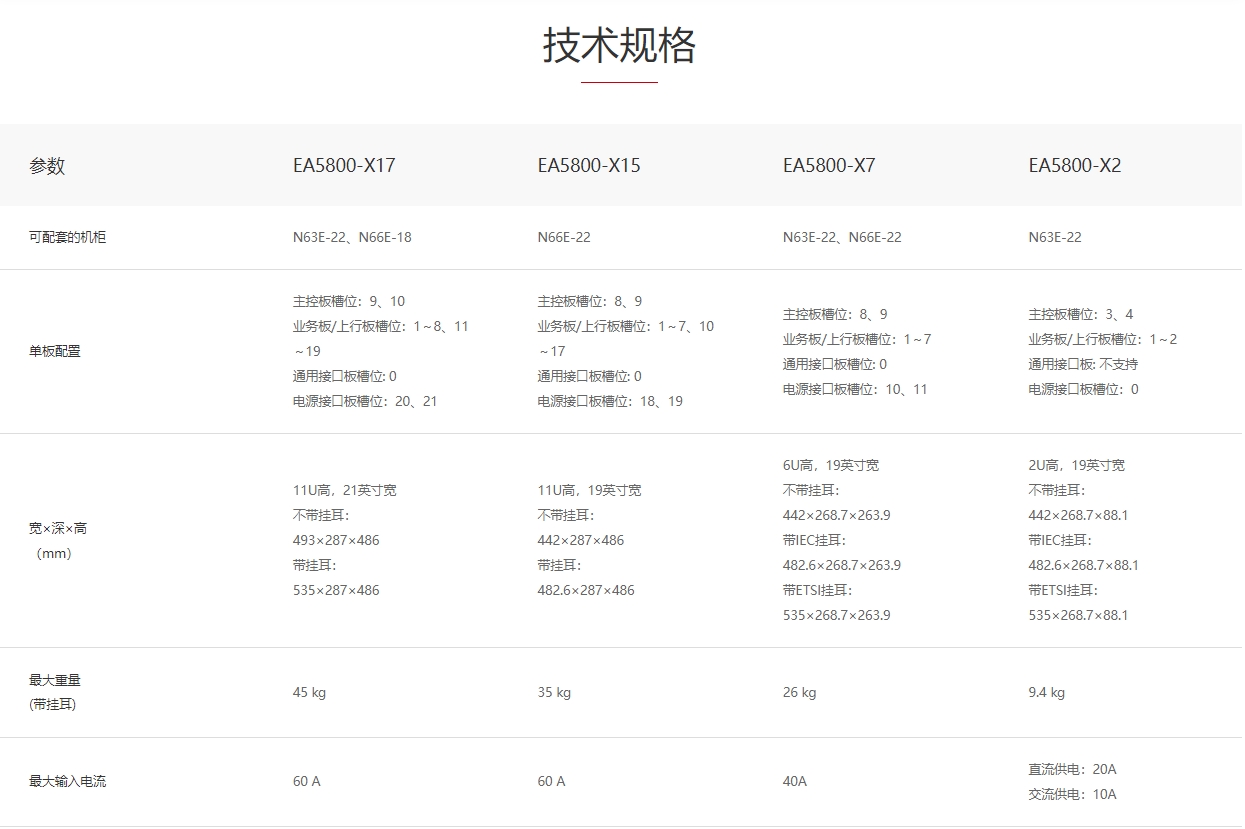Click 11U高，19英寸宽 text
Image resolution: width=1245 pixels, height=829 pixels.
(x=590, y=491)
